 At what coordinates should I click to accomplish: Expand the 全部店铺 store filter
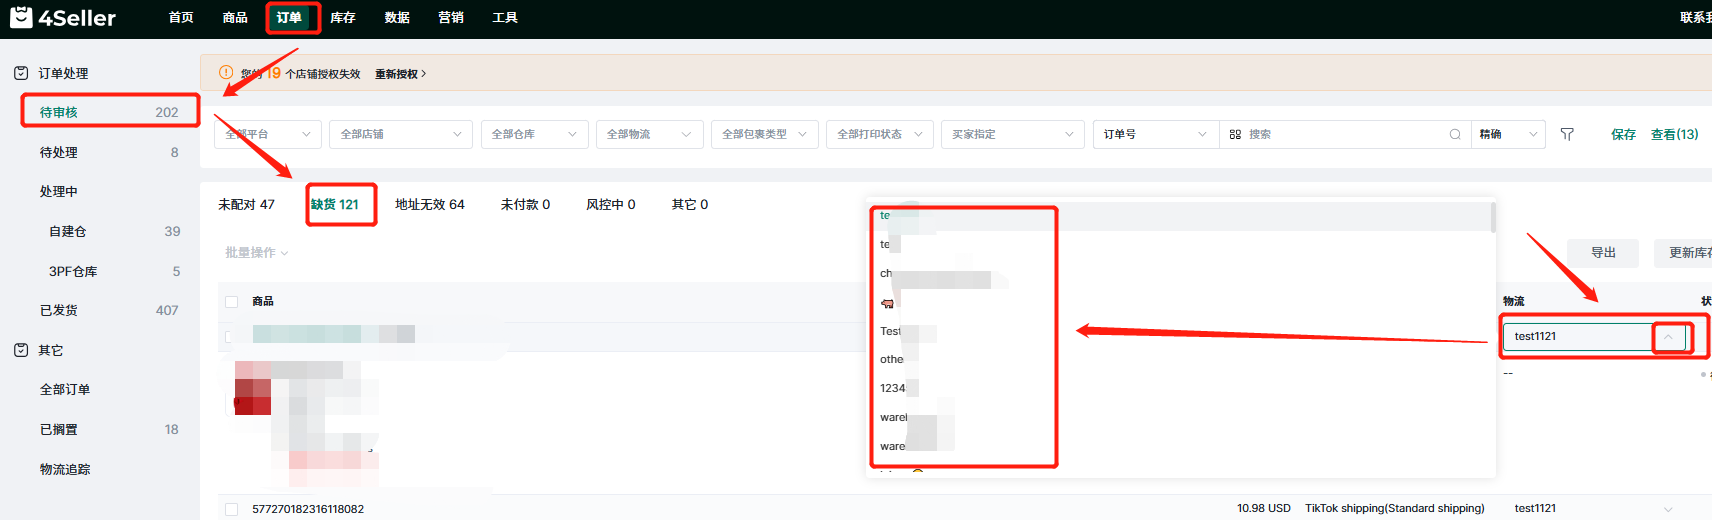pos(400,134)
